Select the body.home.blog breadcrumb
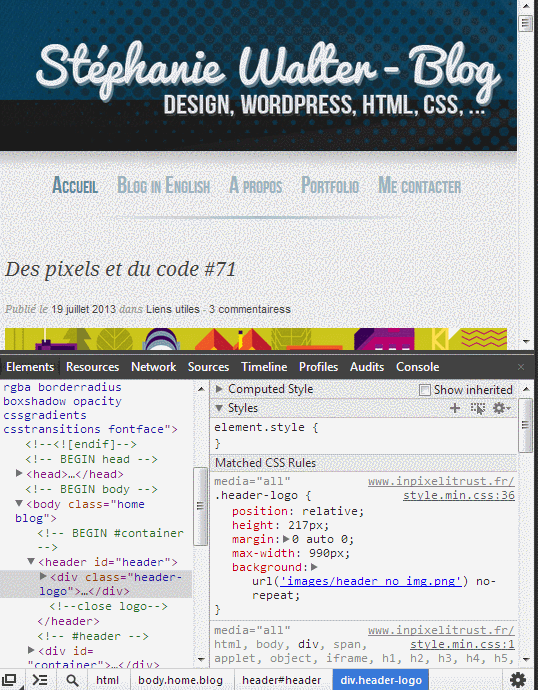The image size is (538, 690). click(180, 680)
